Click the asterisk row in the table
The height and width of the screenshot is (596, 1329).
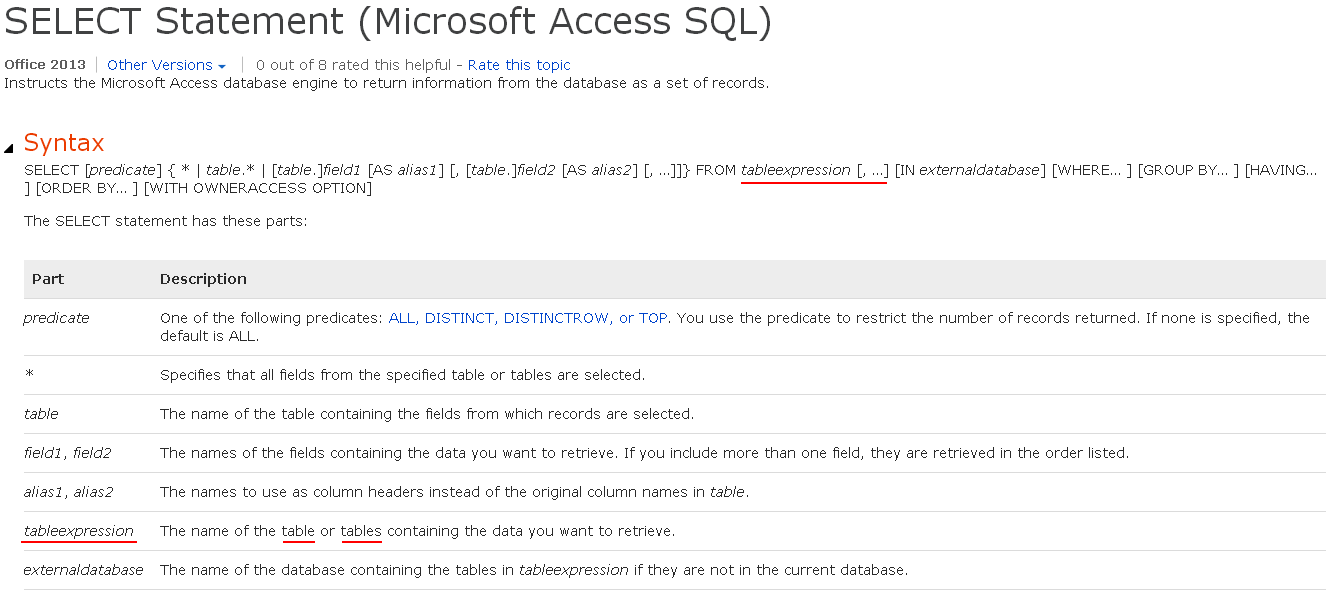[675, 375]
